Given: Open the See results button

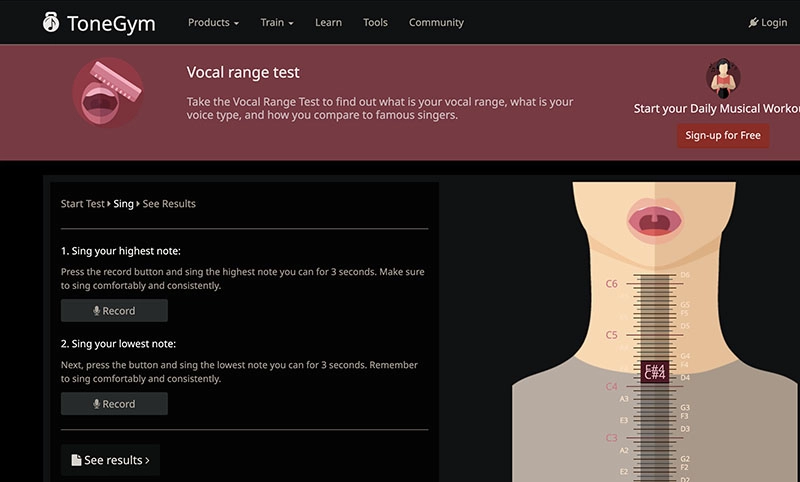Looking at the screenshot, I should coord(110,460).
